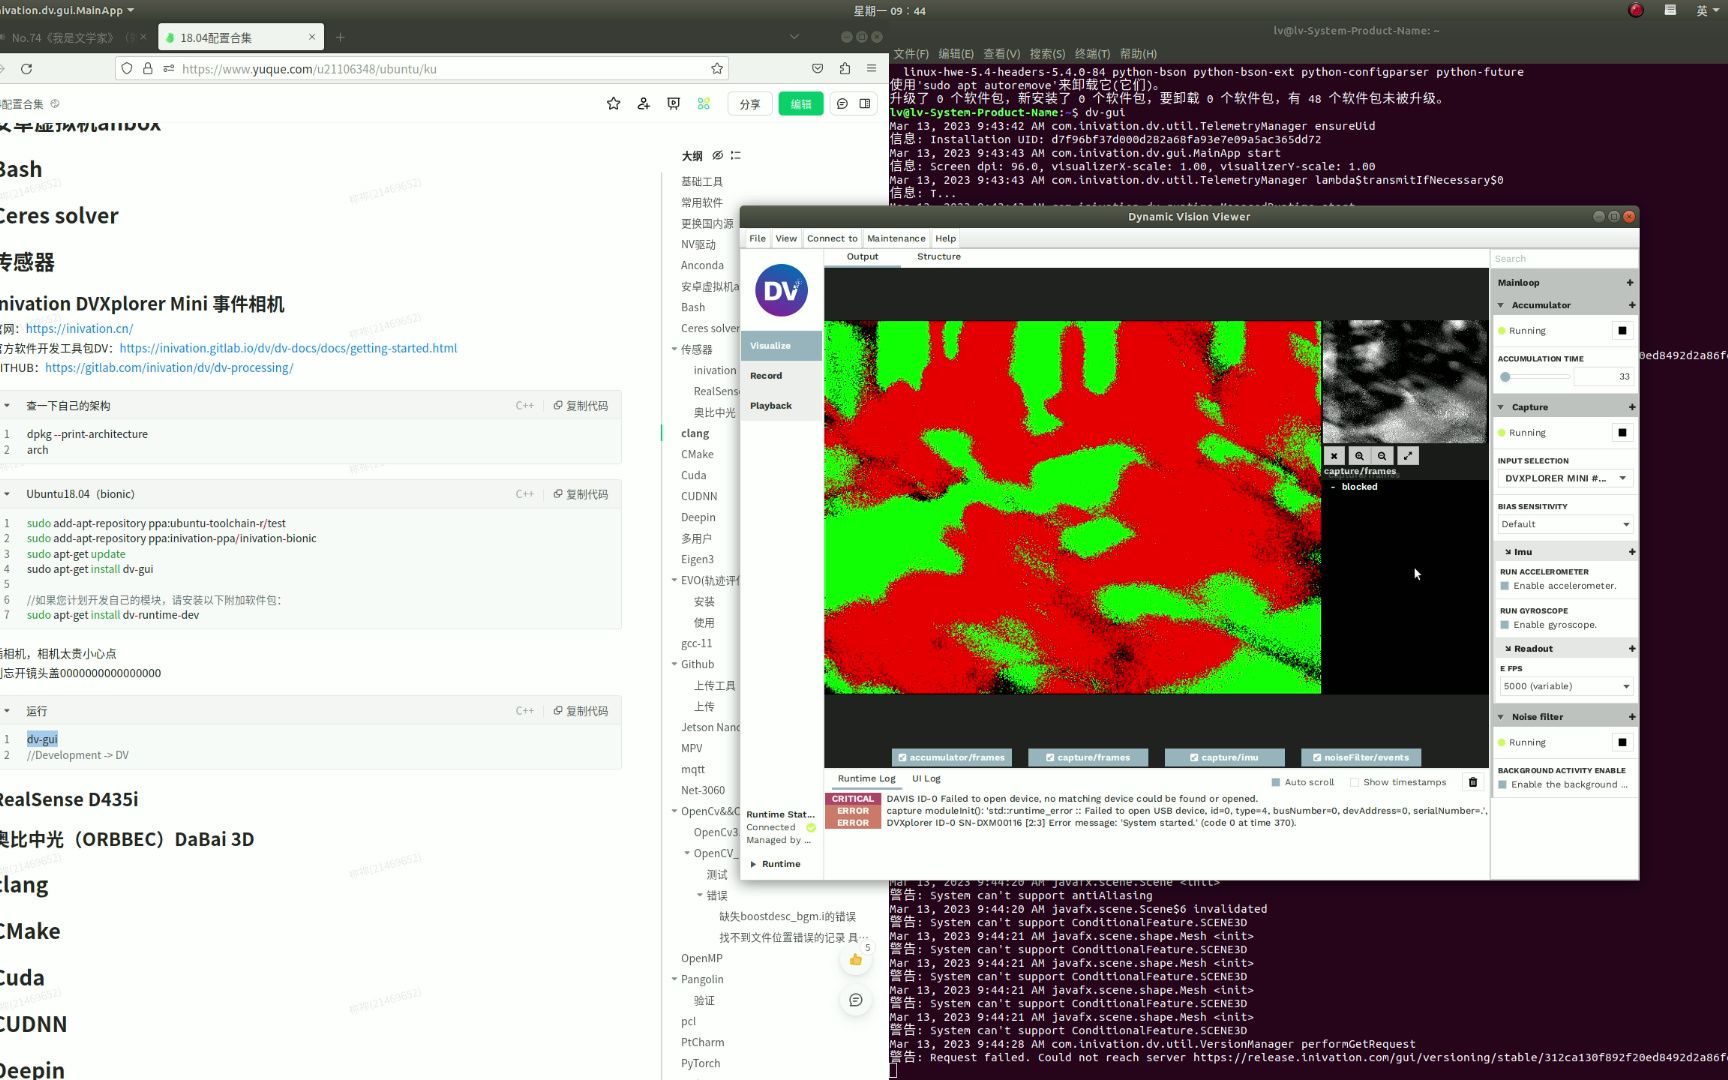This screenshot has height=1080, width=1728.
Task: Switch to Structure tab
Action: [939, 257]
